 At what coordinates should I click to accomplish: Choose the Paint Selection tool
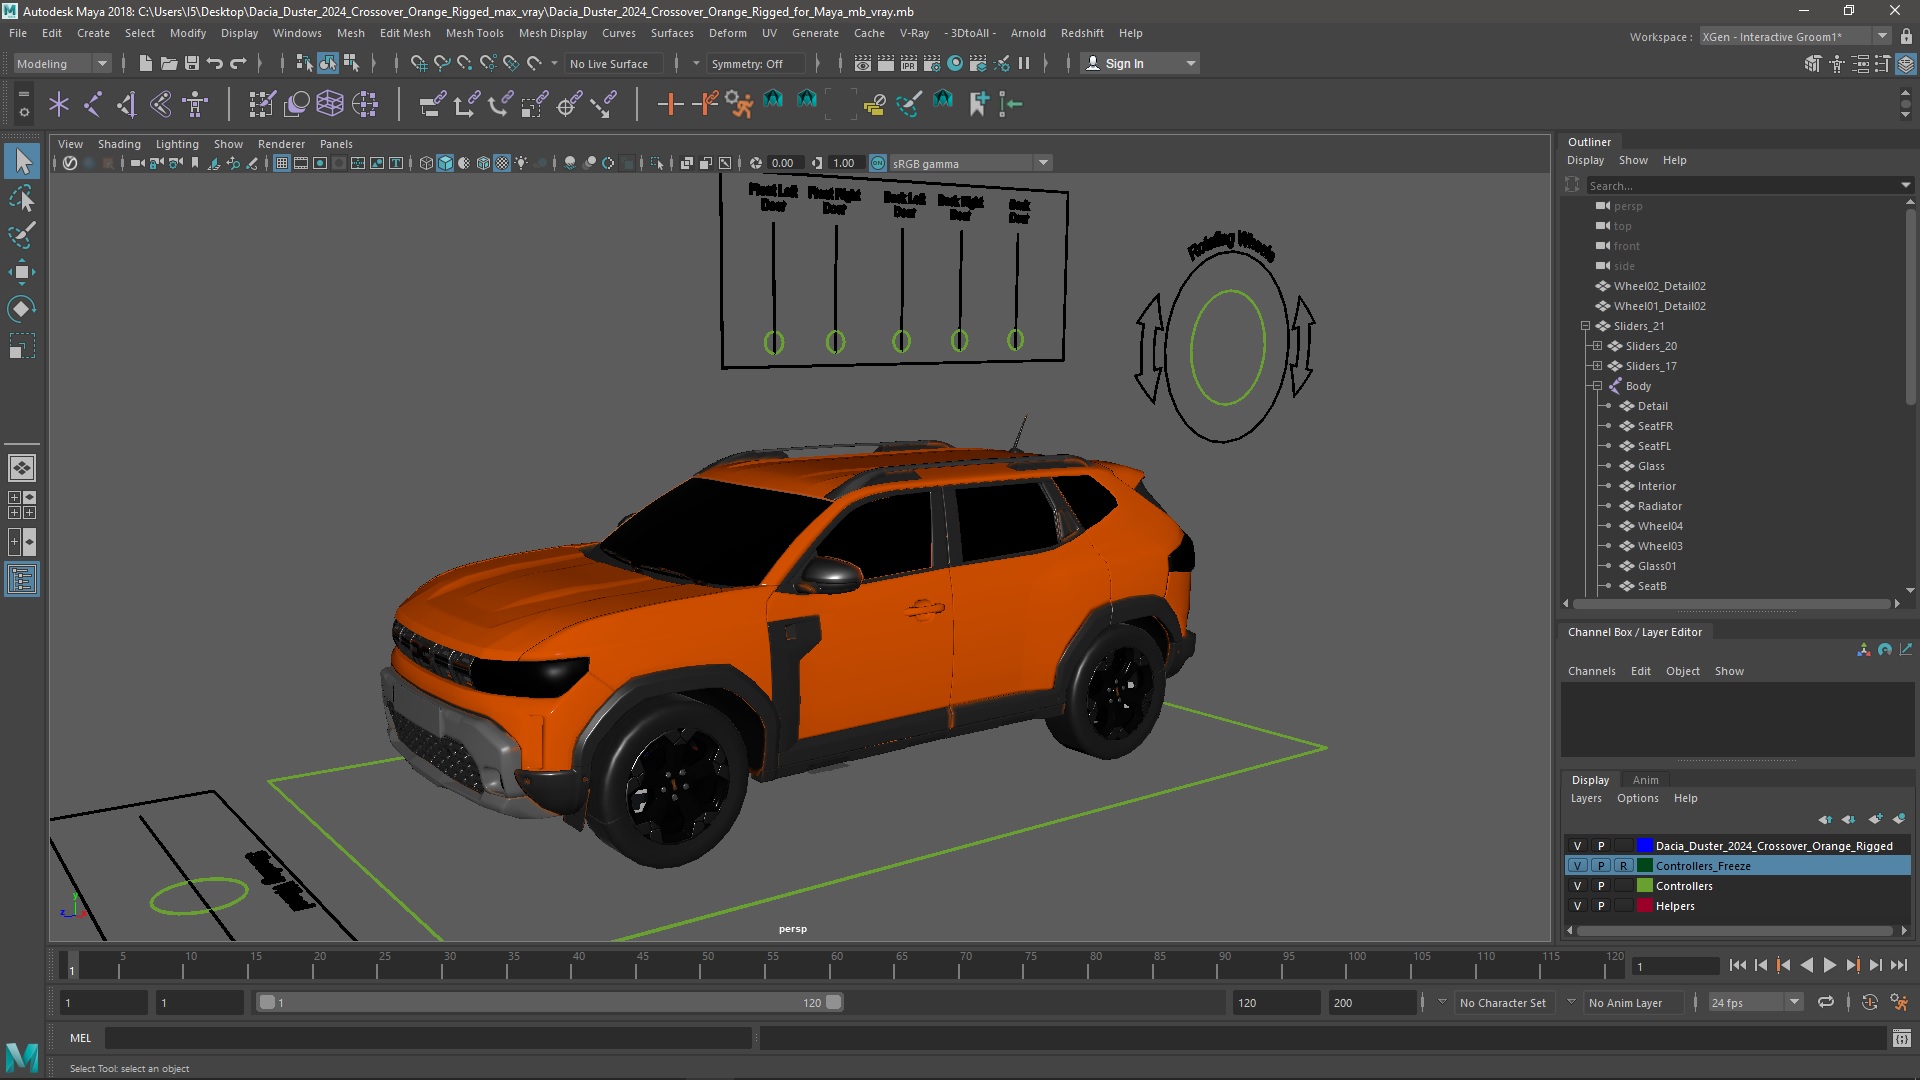(22, 236)
